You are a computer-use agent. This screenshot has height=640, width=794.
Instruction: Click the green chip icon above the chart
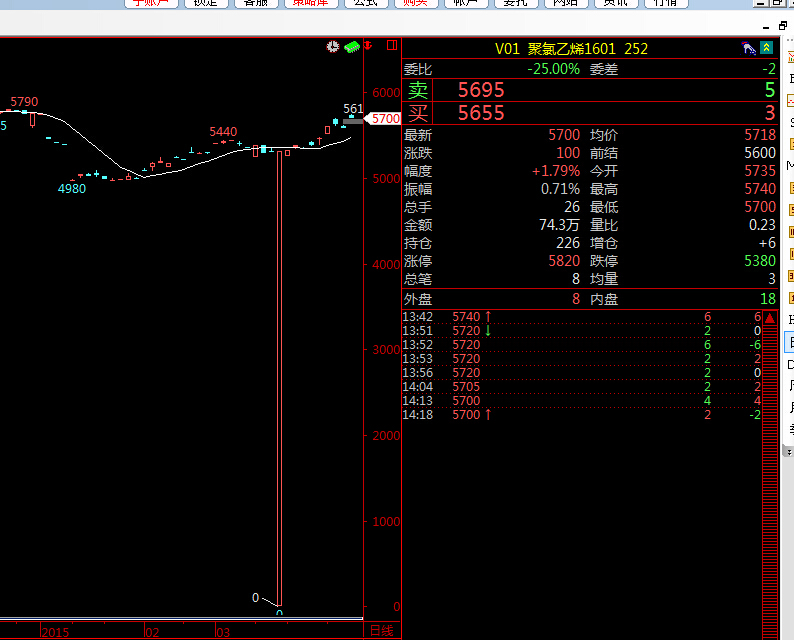(351, 46)
